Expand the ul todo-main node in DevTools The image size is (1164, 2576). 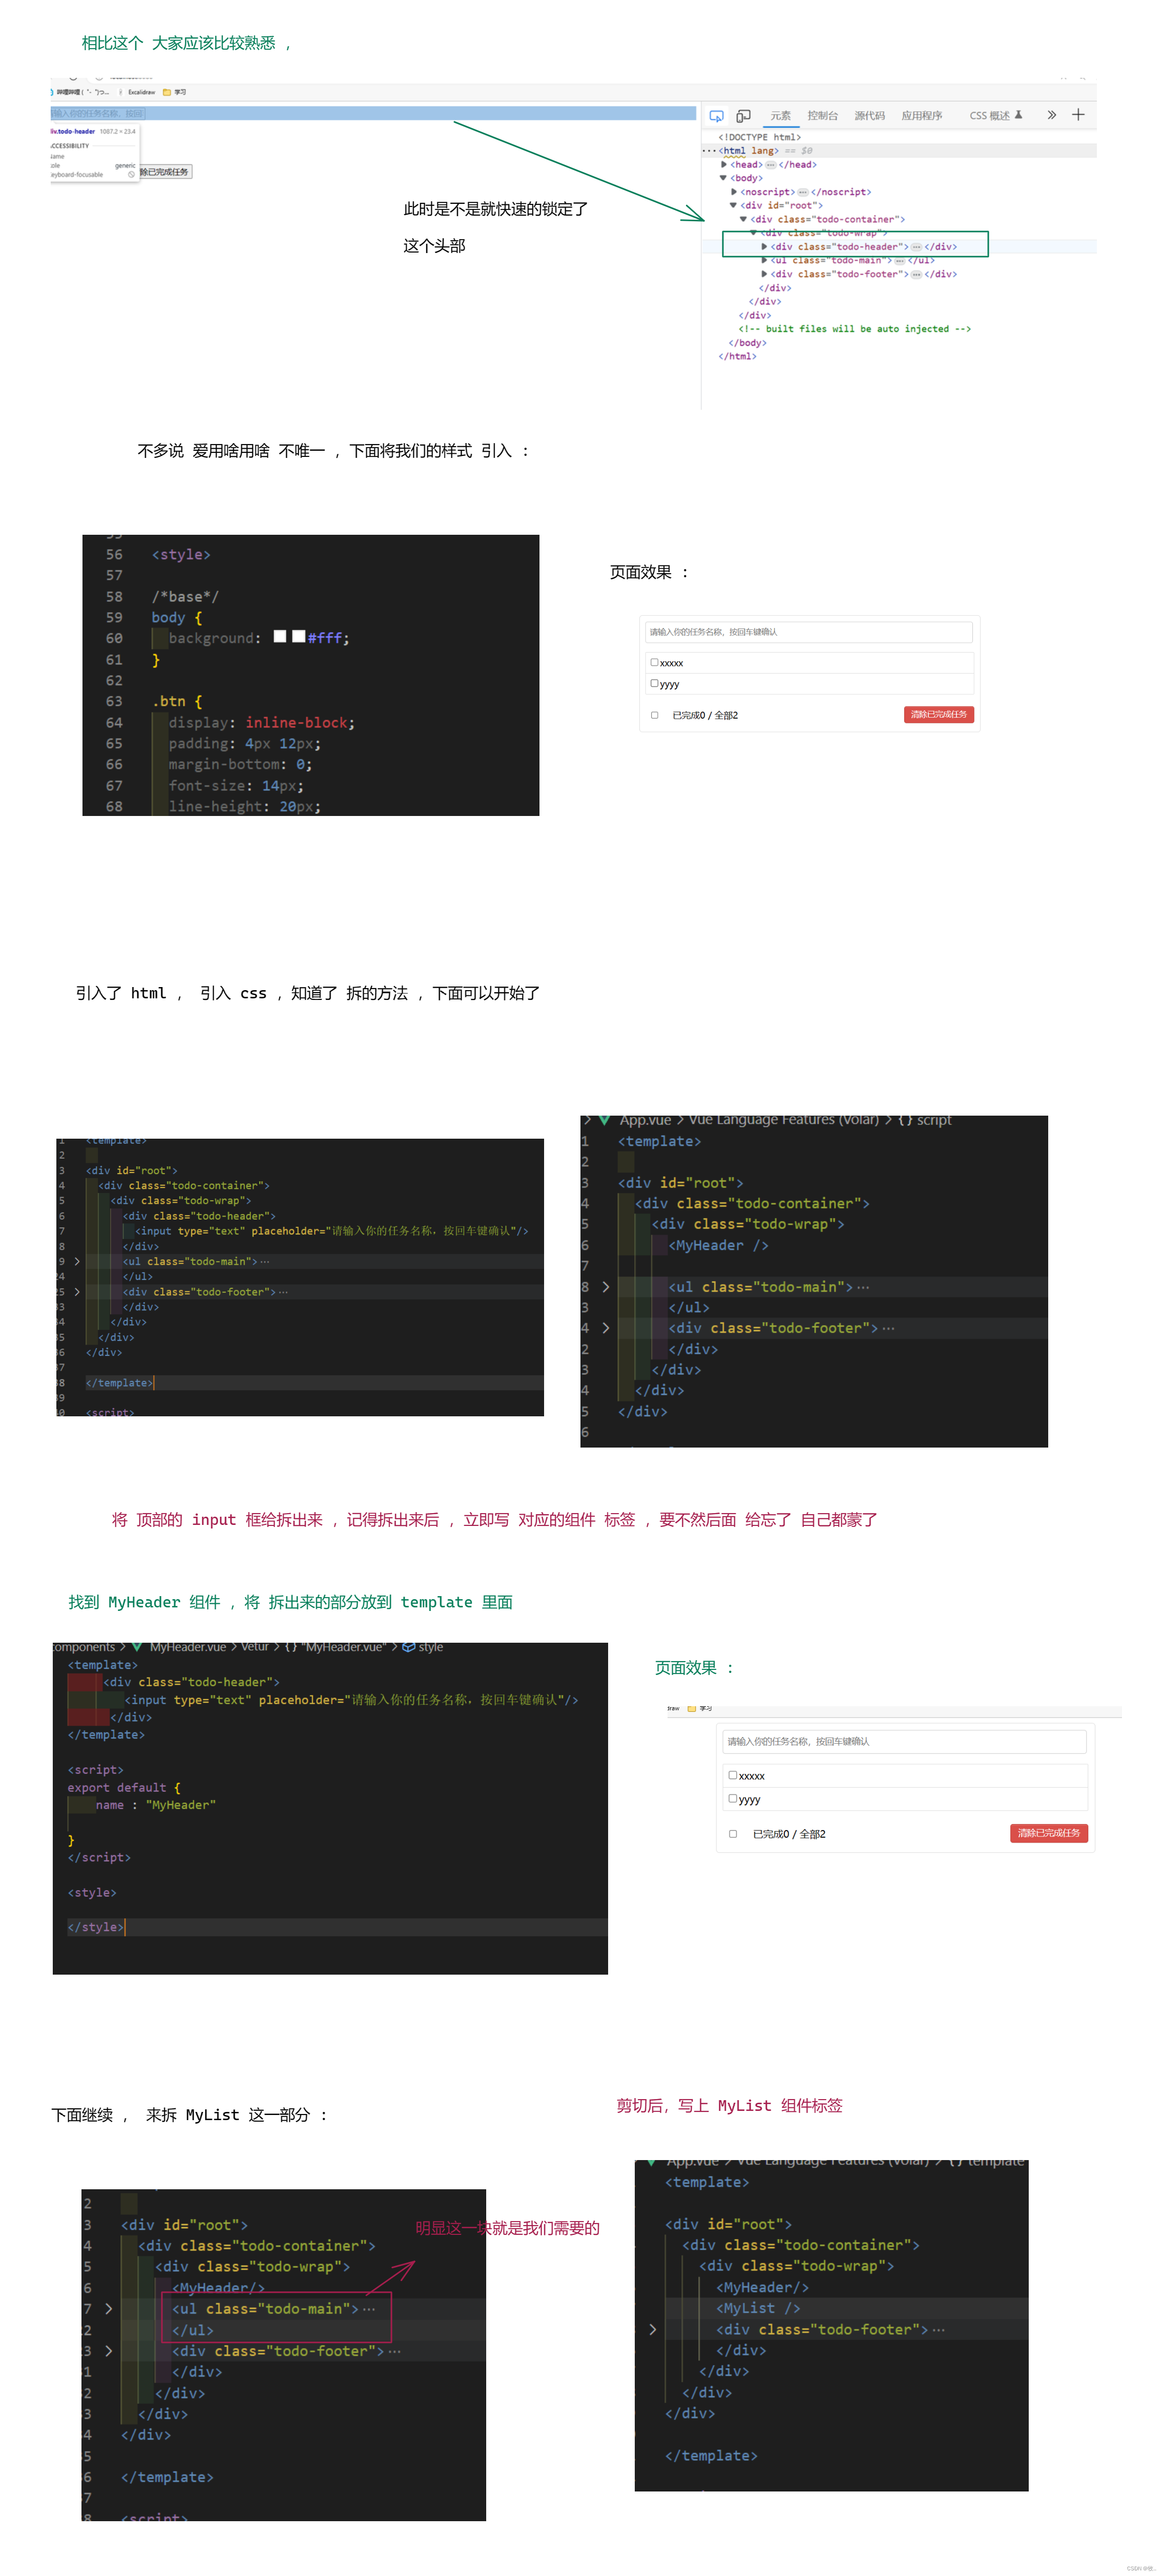pos(764,260)
